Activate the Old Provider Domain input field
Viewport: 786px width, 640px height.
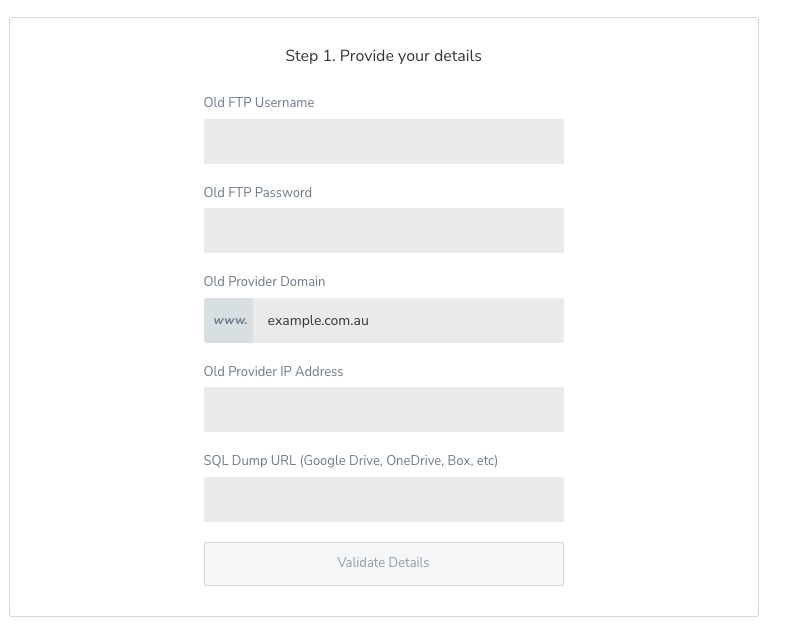coord(408,321)
